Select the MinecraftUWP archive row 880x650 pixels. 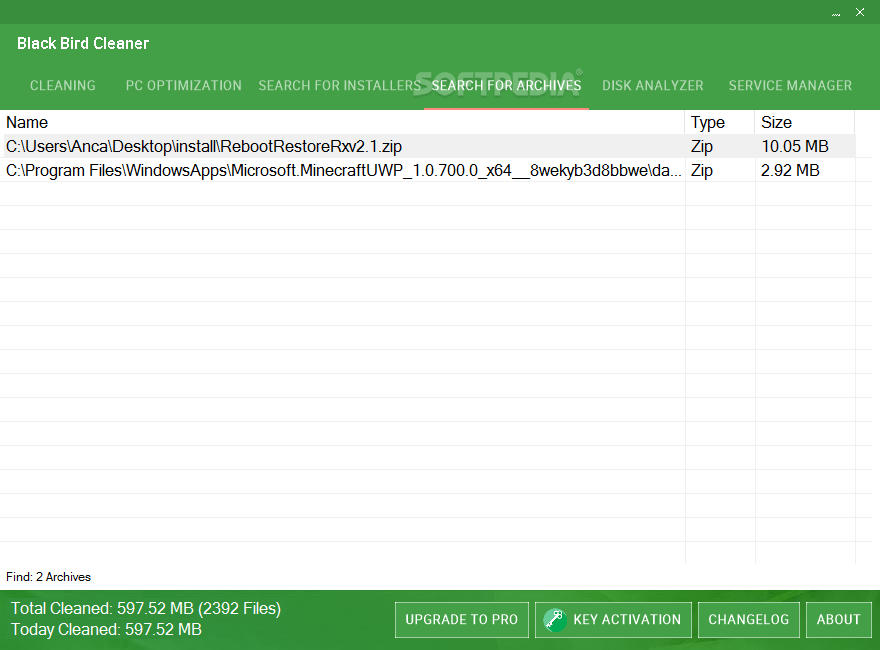[x=428, y=171]
